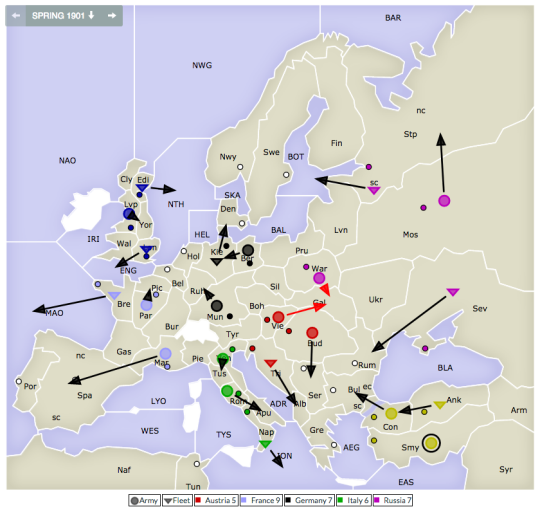
Task: Select the French army in Paris
Action: (x=146, y=305)
